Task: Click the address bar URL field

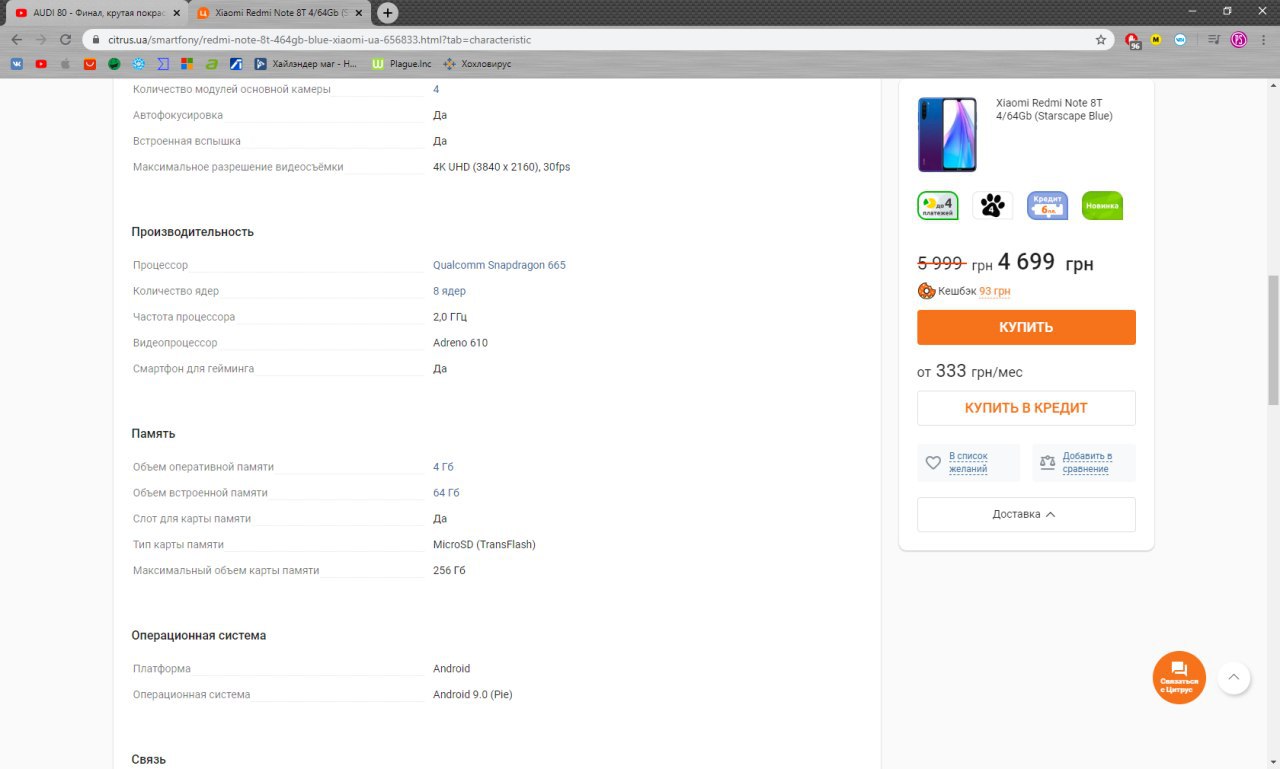Action: (600, 40)
